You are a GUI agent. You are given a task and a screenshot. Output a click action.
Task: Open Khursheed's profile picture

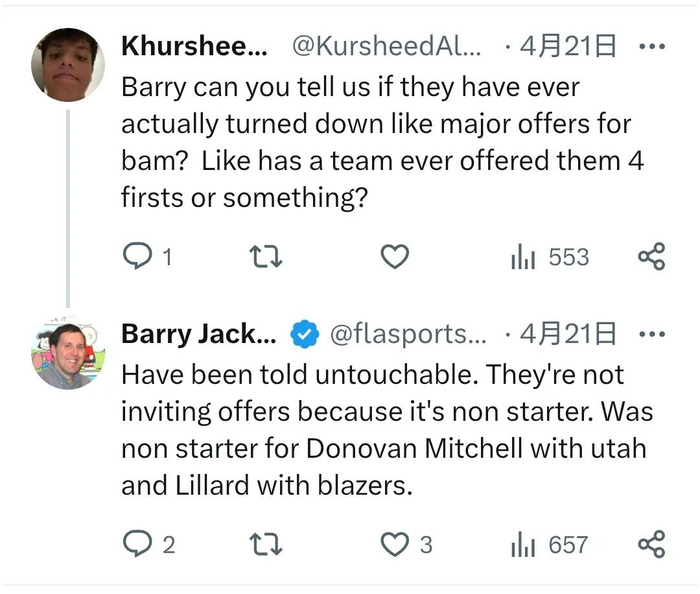tap(68, 64)
